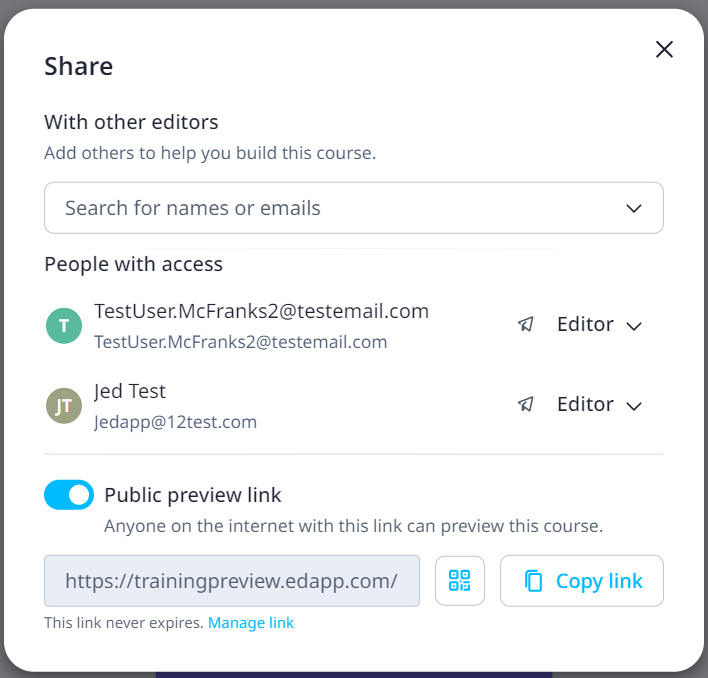
Task: Click the JT avatar for Jed Test
Action: tap(64, 405)
